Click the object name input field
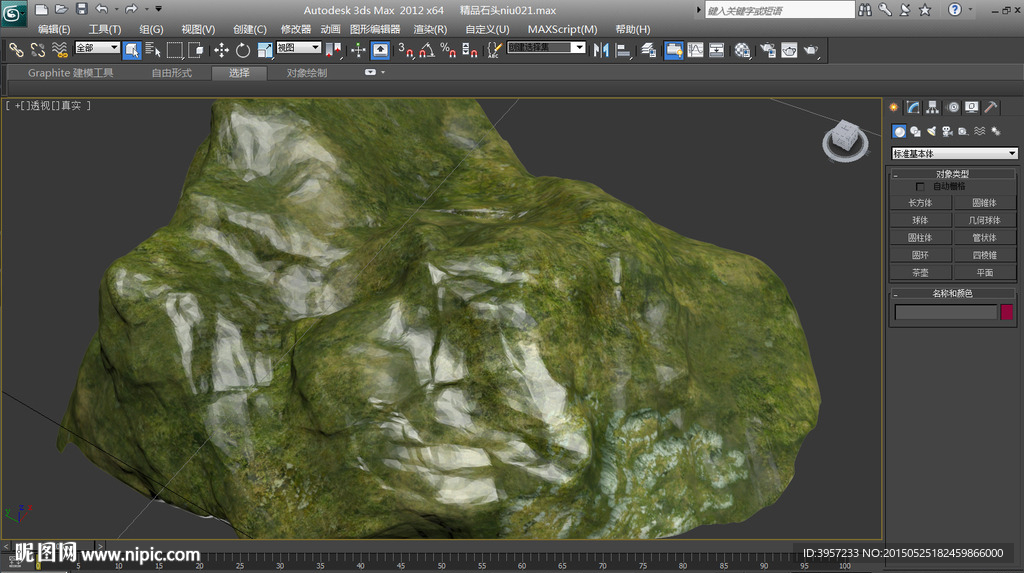Viewport: 1024px width, 573px height. coord(946,312)
